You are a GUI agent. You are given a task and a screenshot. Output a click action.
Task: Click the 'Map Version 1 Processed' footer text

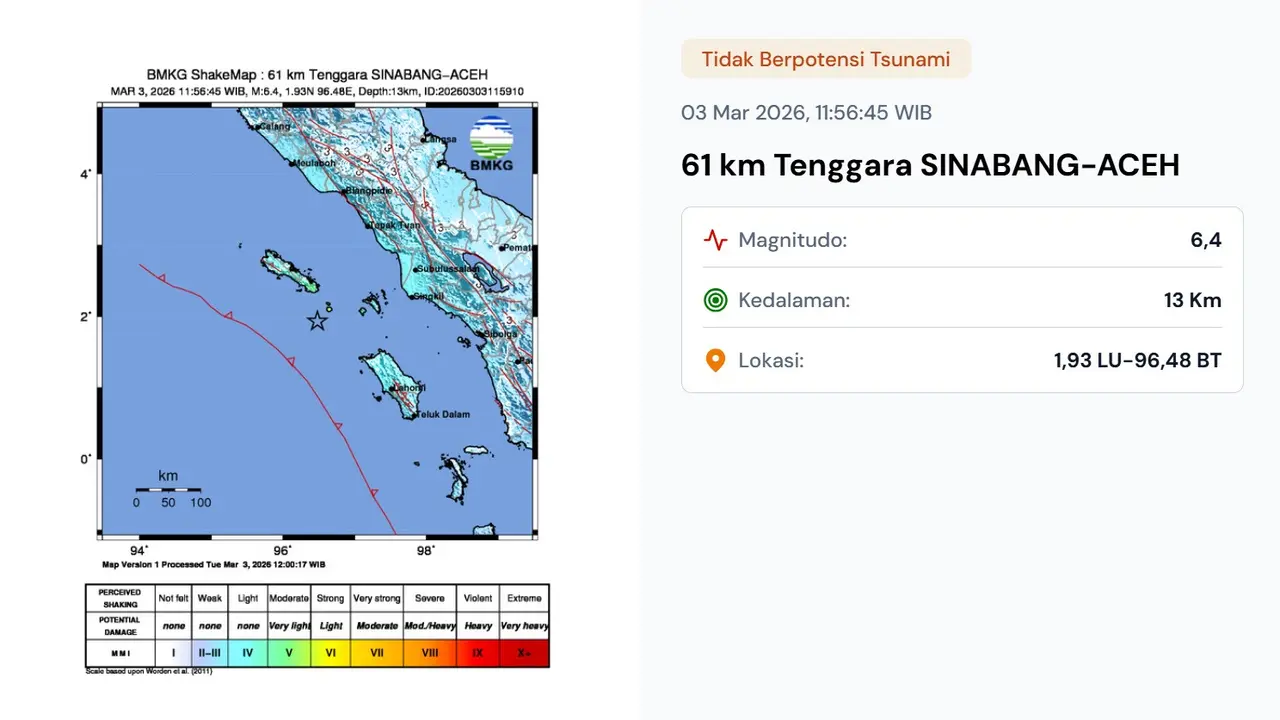tap(213, 564)
